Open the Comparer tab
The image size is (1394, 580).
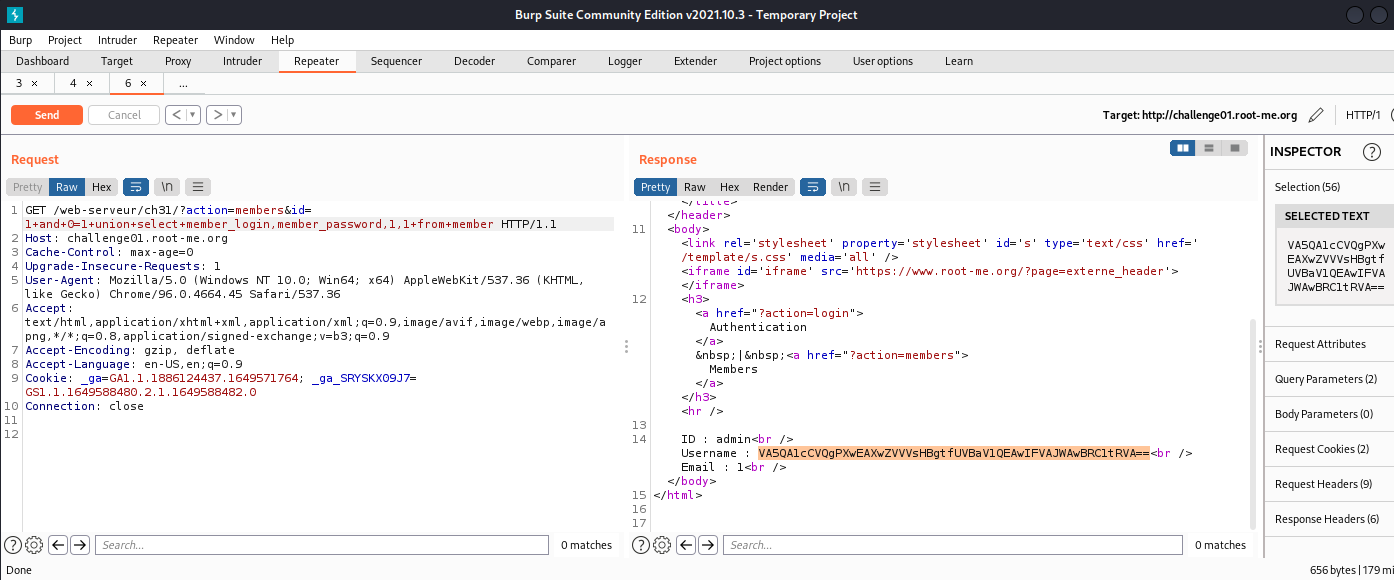coord(551,61)
